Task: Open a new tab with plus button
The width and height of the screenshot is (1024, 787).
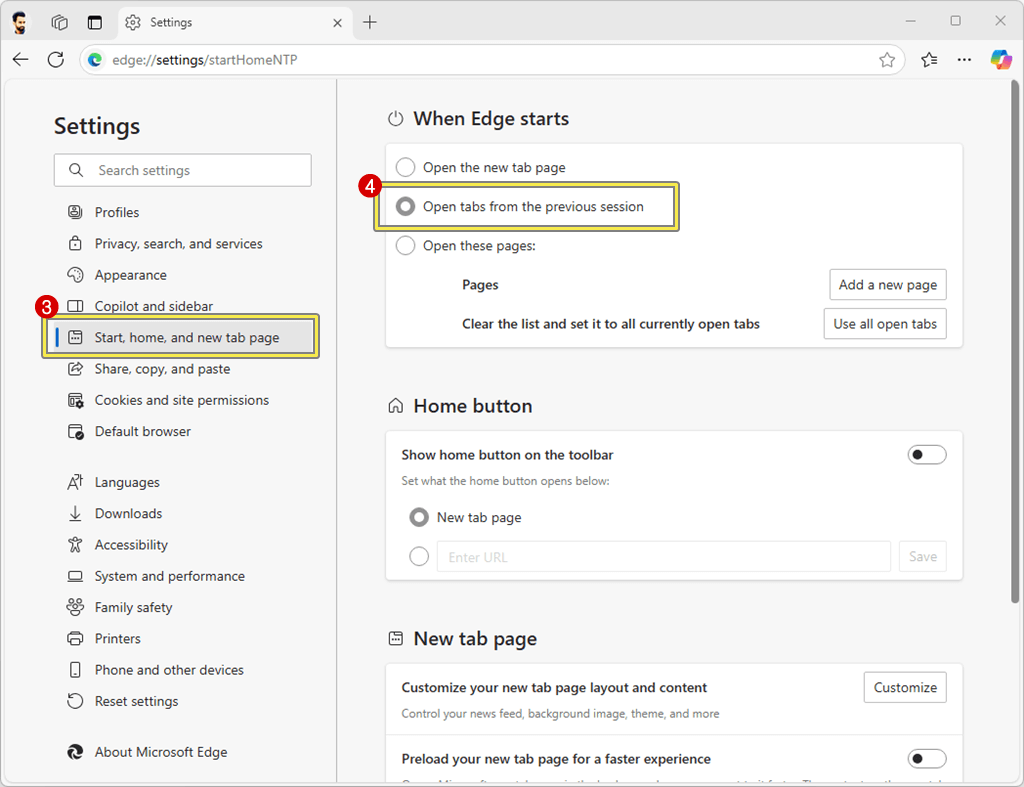Action: tap(370, 22)
